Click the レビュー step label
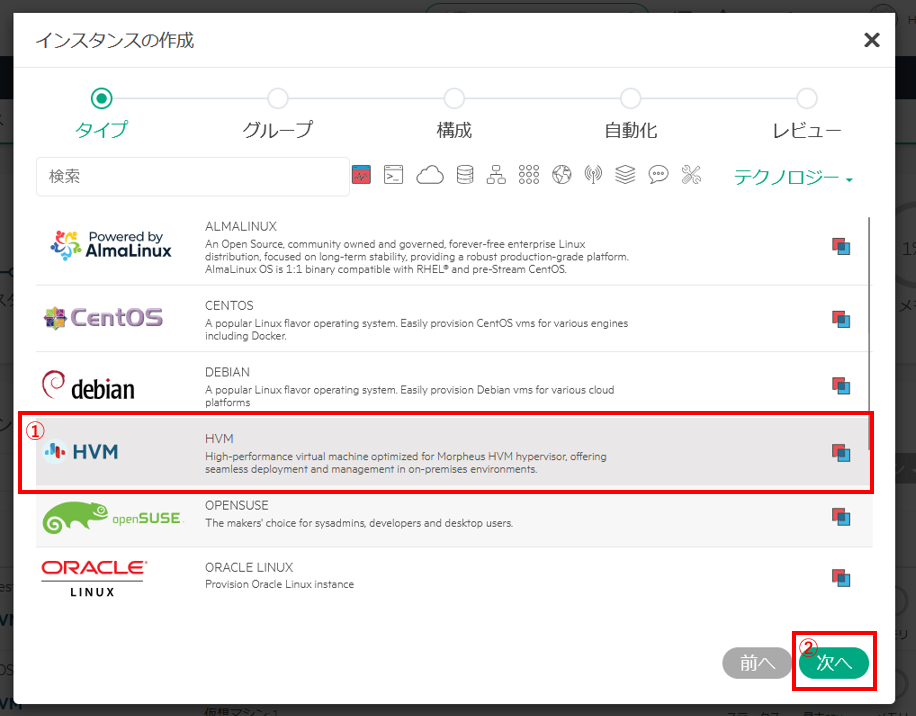916x716 pixels. click(x=807, y=130)
